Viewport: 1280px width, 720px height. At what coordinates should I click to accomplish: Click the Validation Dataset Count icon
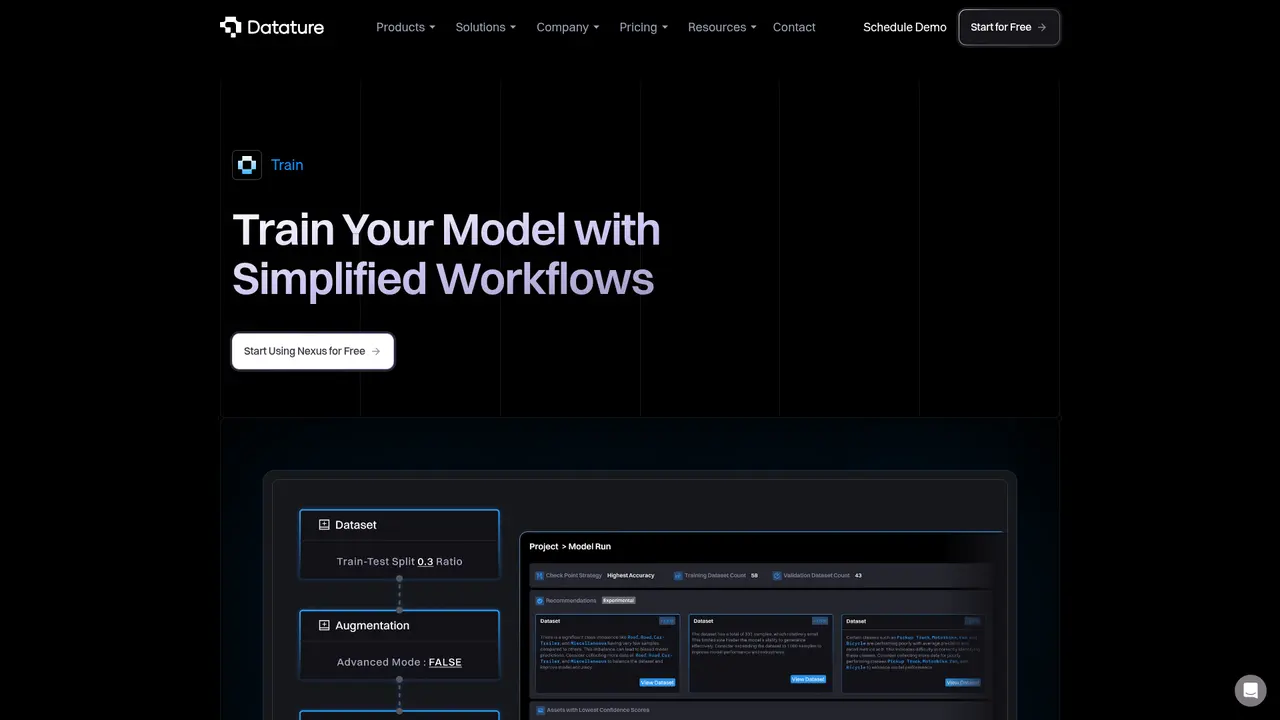tap(777, 576)
